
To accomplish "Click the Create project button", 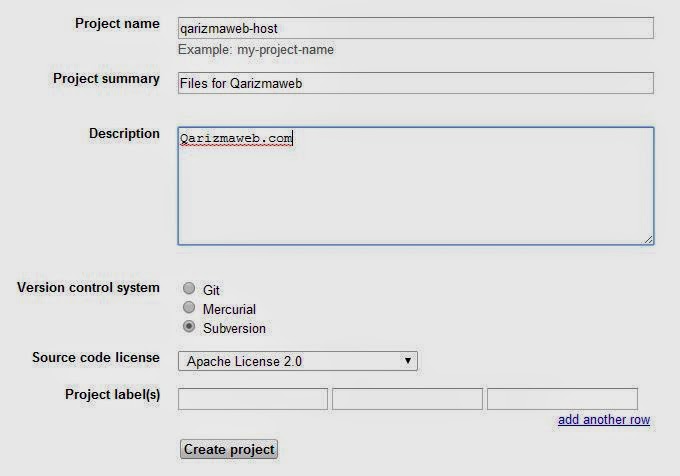I will (229, 449).
